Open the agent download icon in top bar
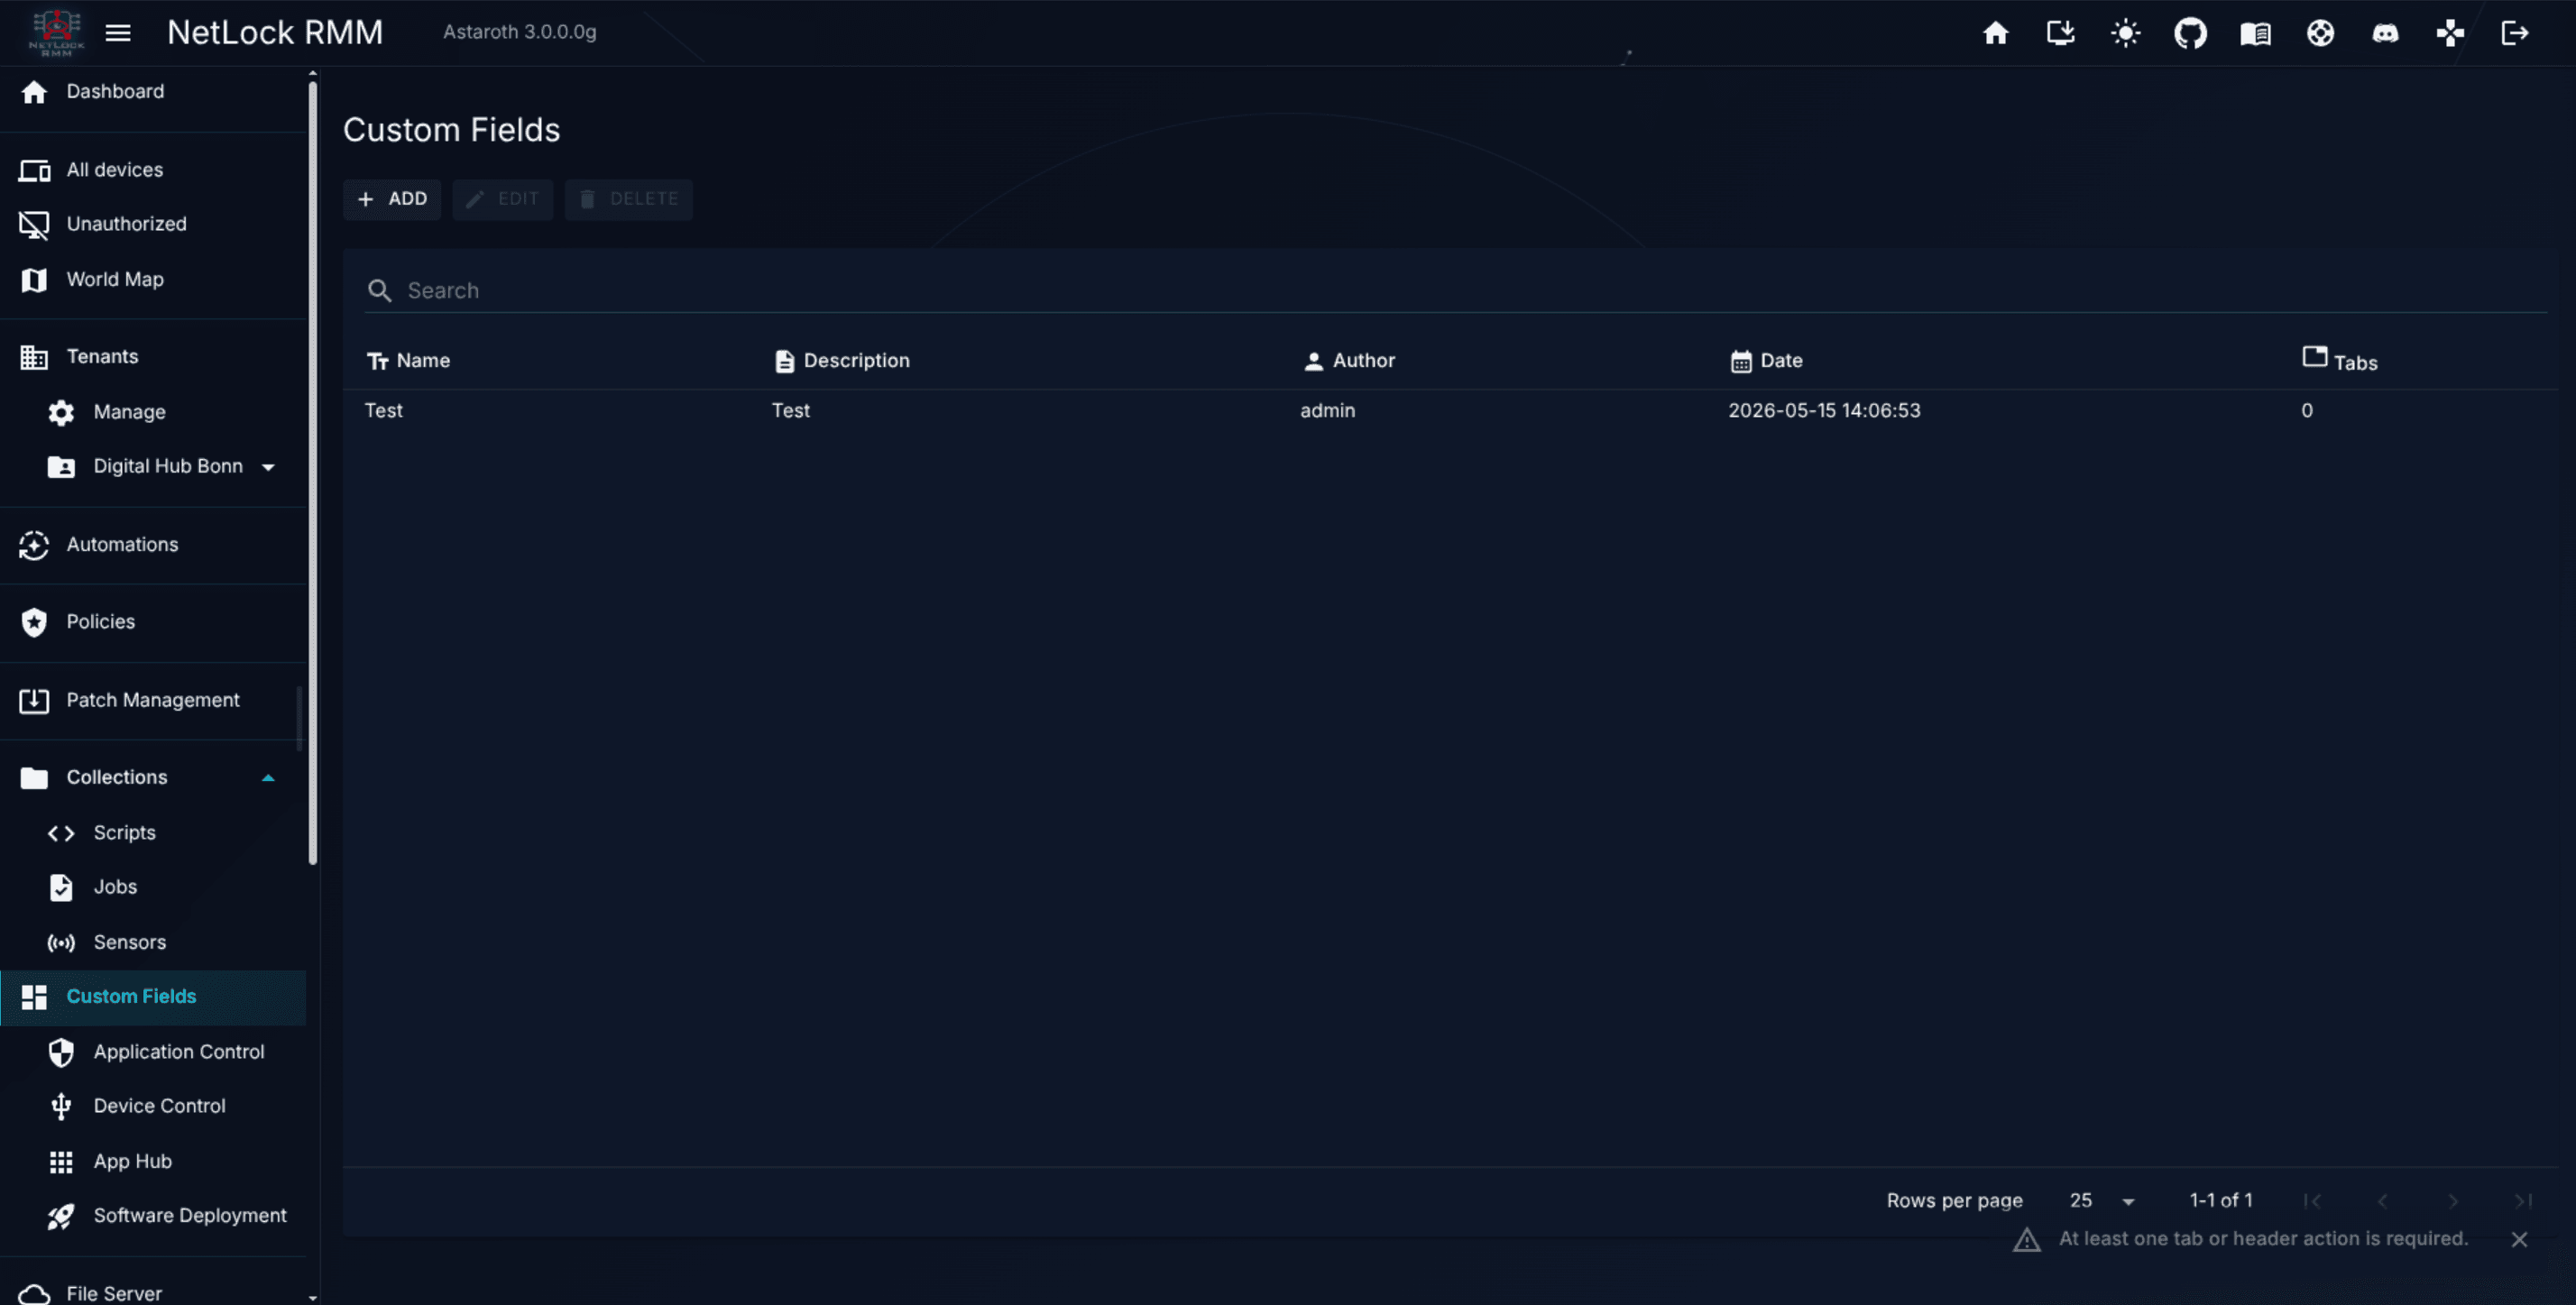The width and height of the screenshot is (2576, 1305). click(x=2060, y=33)
